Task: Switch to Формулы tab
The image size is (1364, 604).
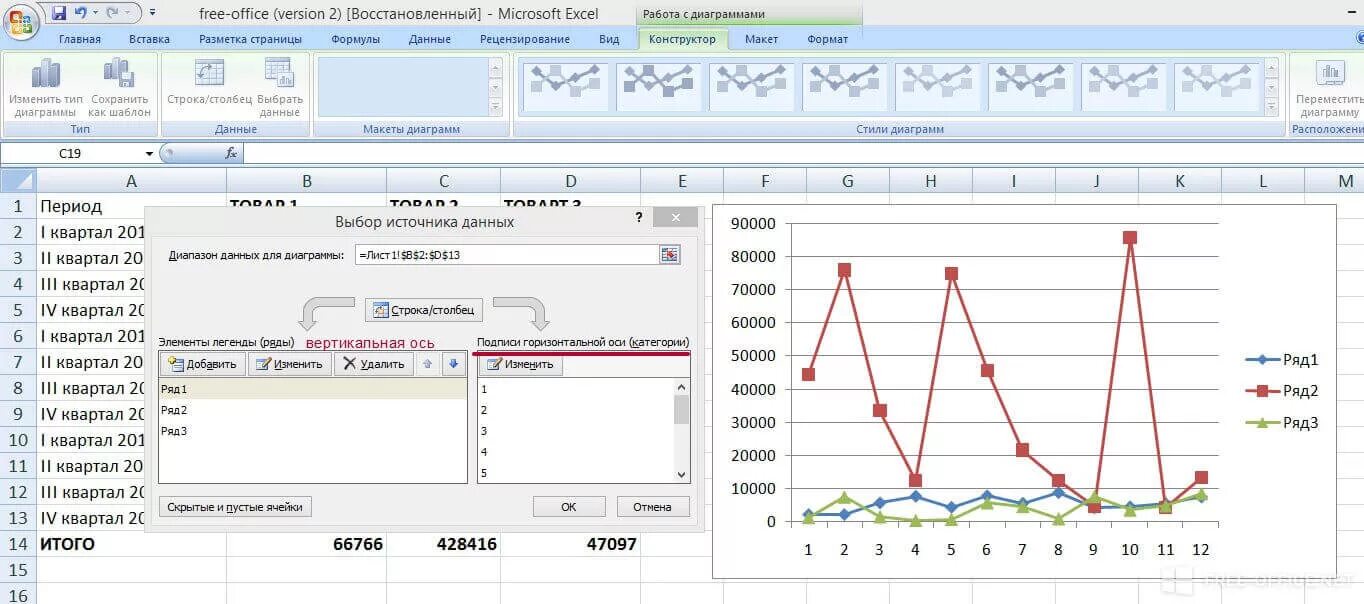Action: click(x=355, y=39)
